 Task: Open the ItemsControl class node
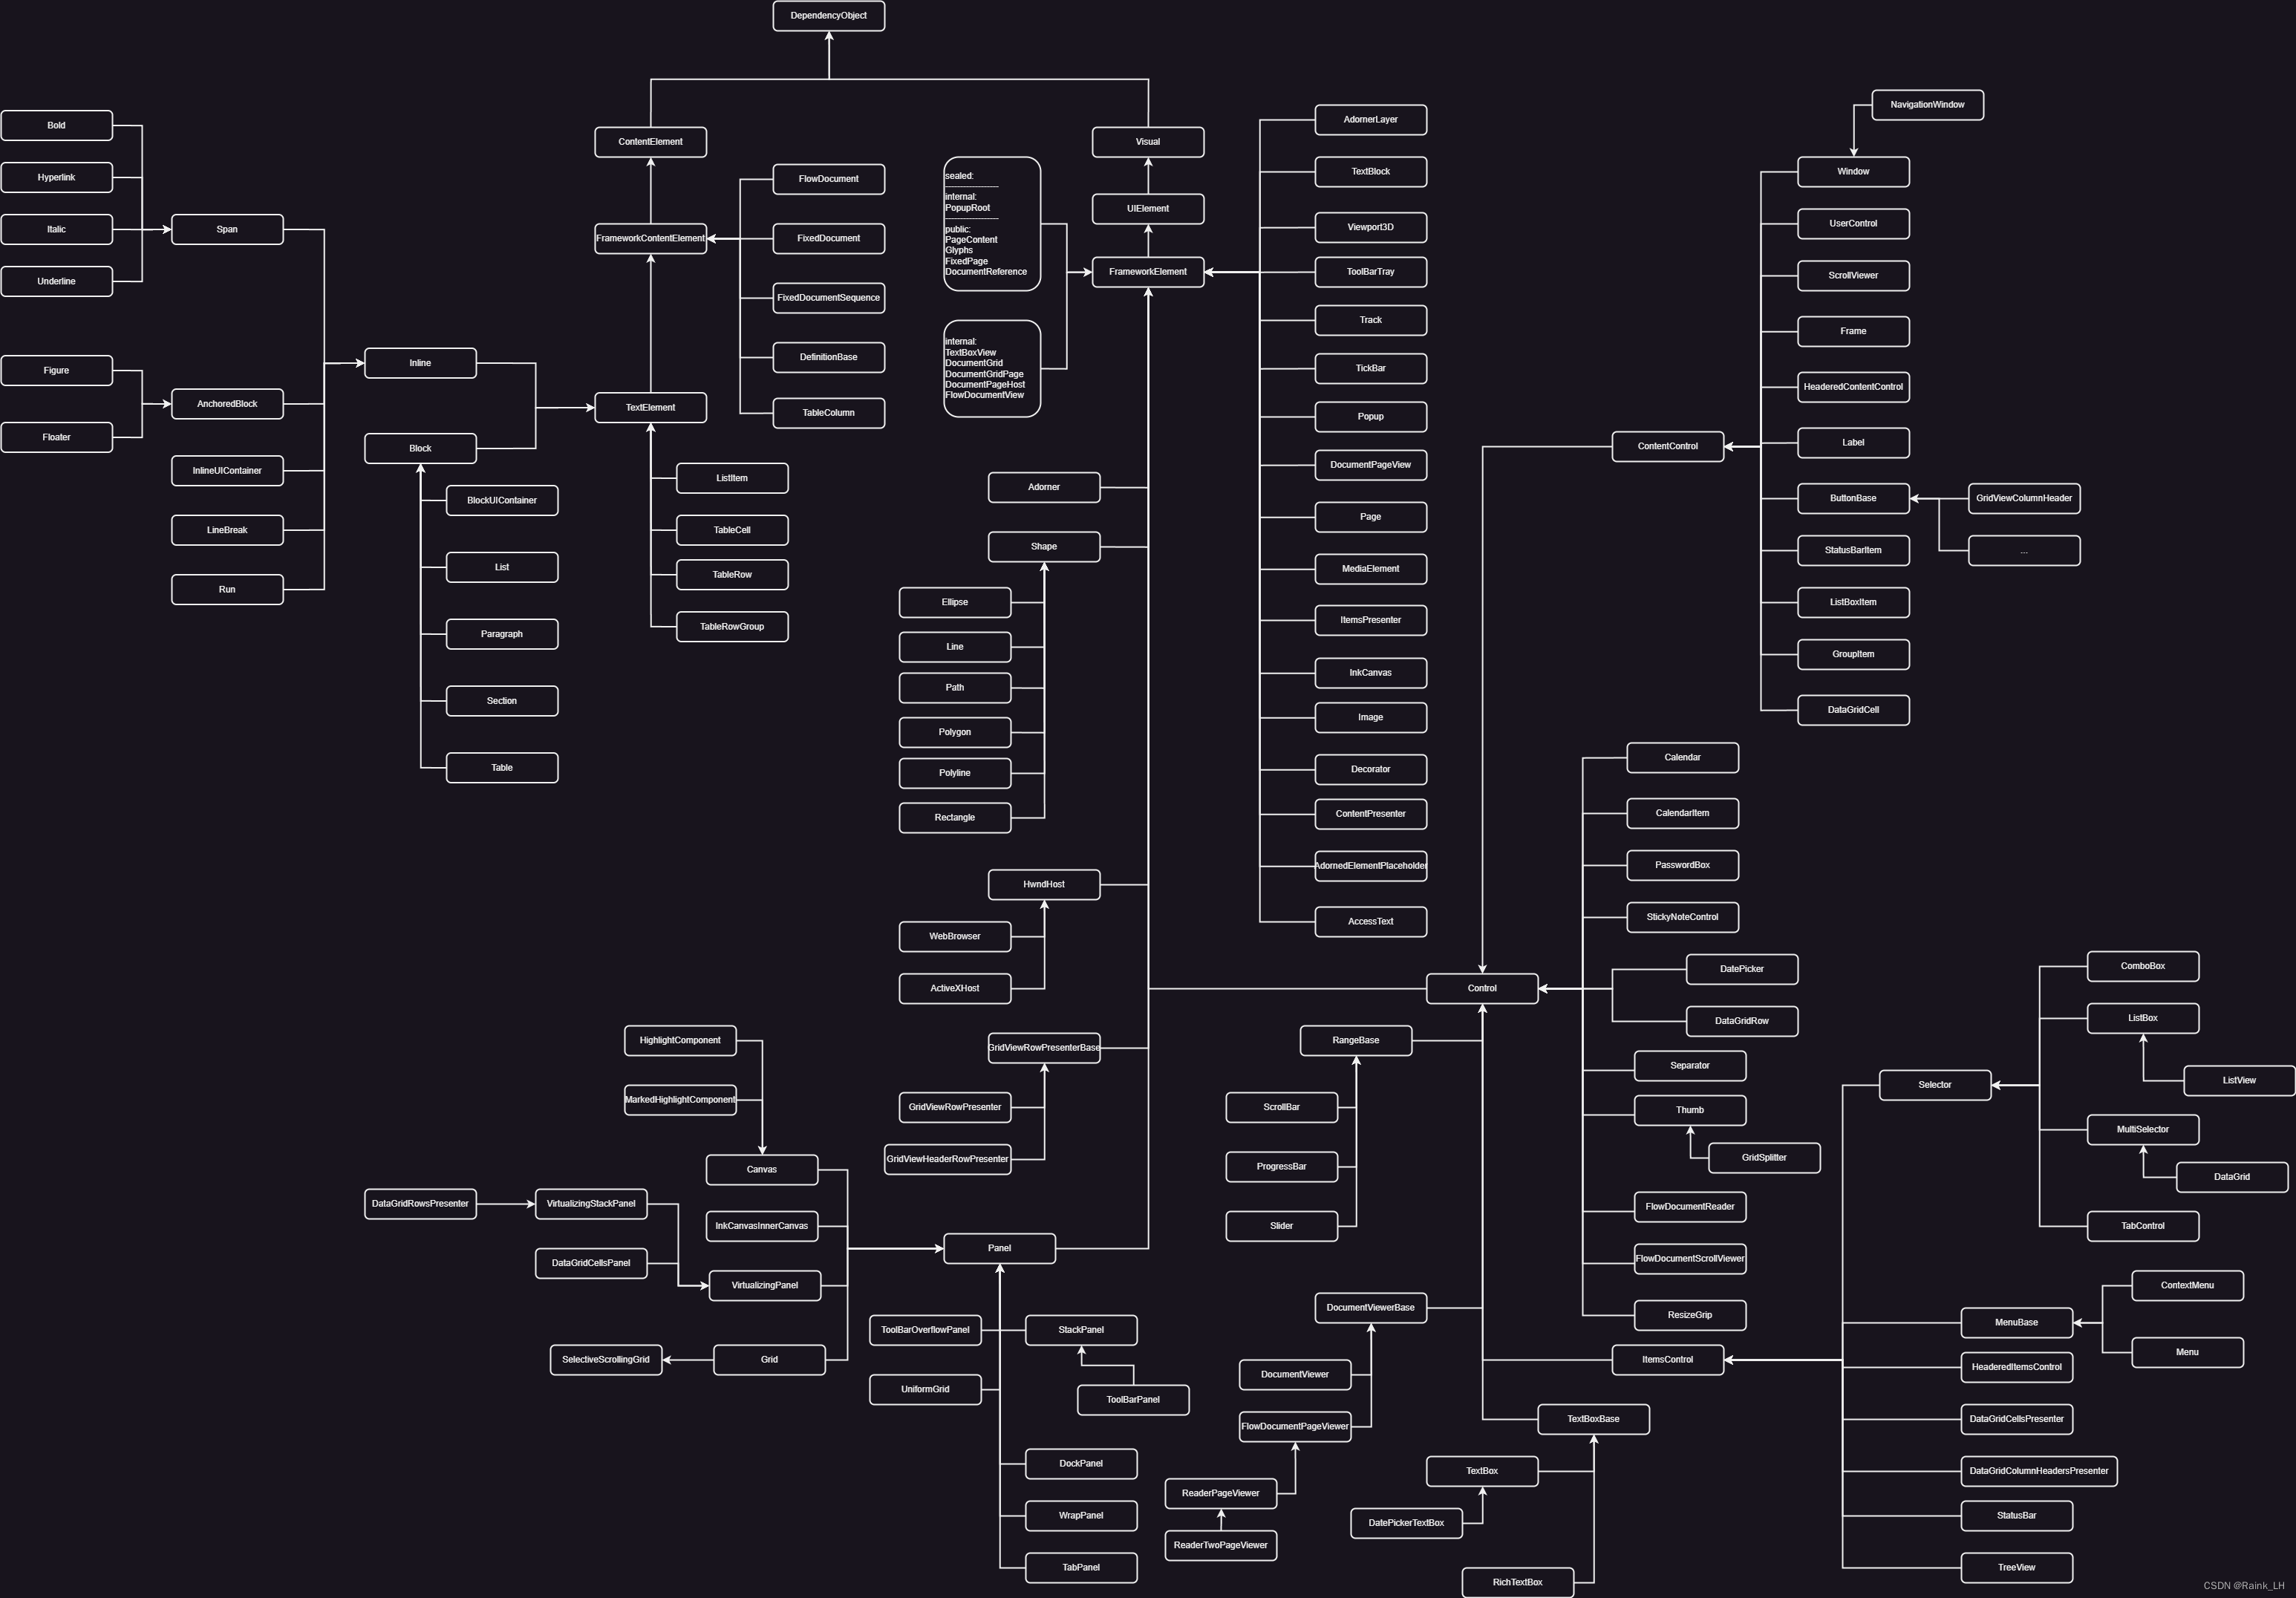tap(1666, 1360)
